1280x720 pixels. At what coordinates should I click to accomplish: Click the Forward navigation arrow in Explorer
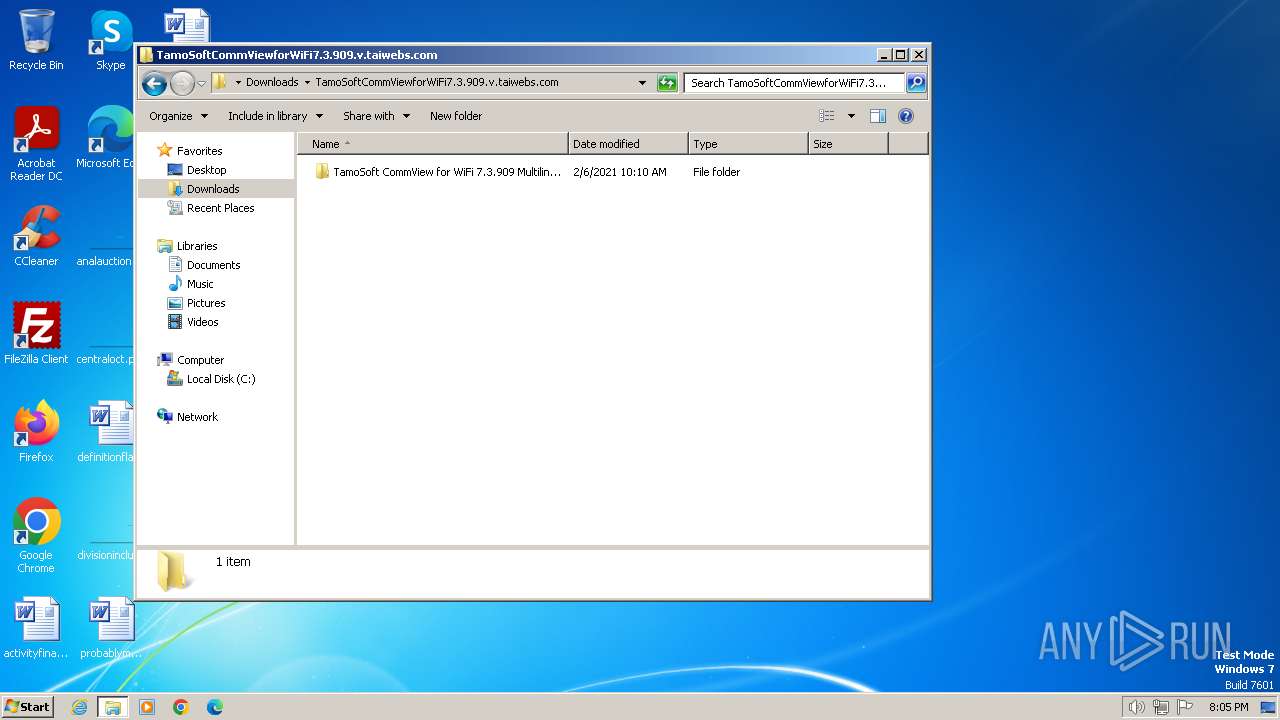(182, 83)
